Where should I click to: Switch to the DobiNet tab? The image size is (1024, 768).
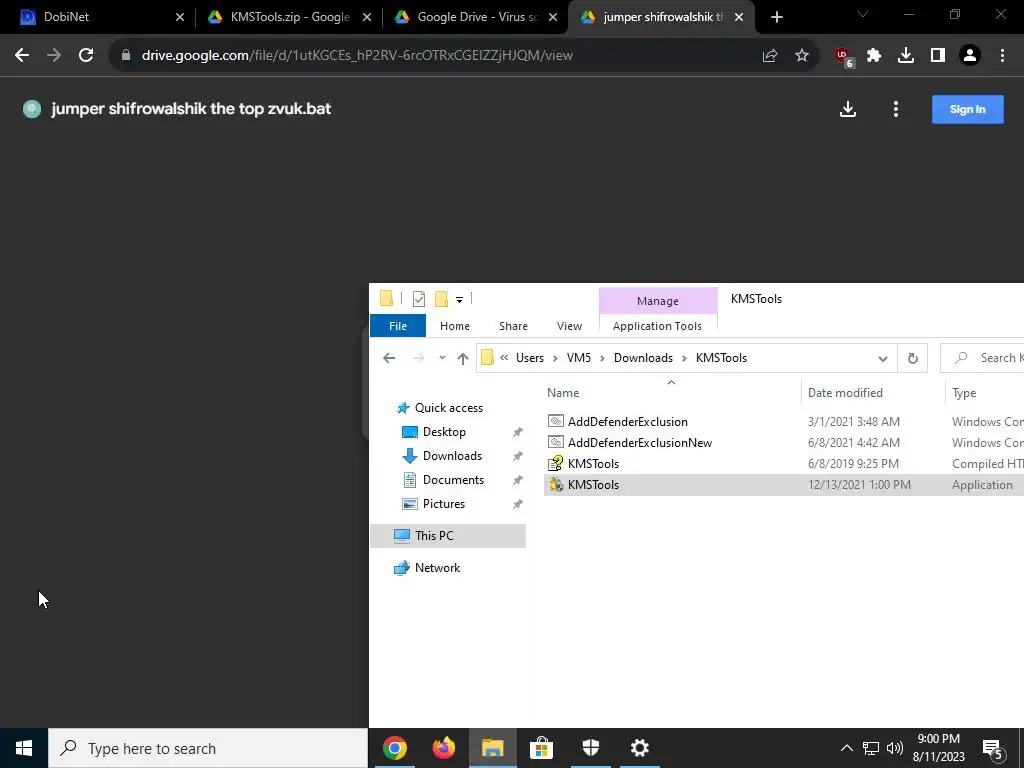tap(98, 17)
